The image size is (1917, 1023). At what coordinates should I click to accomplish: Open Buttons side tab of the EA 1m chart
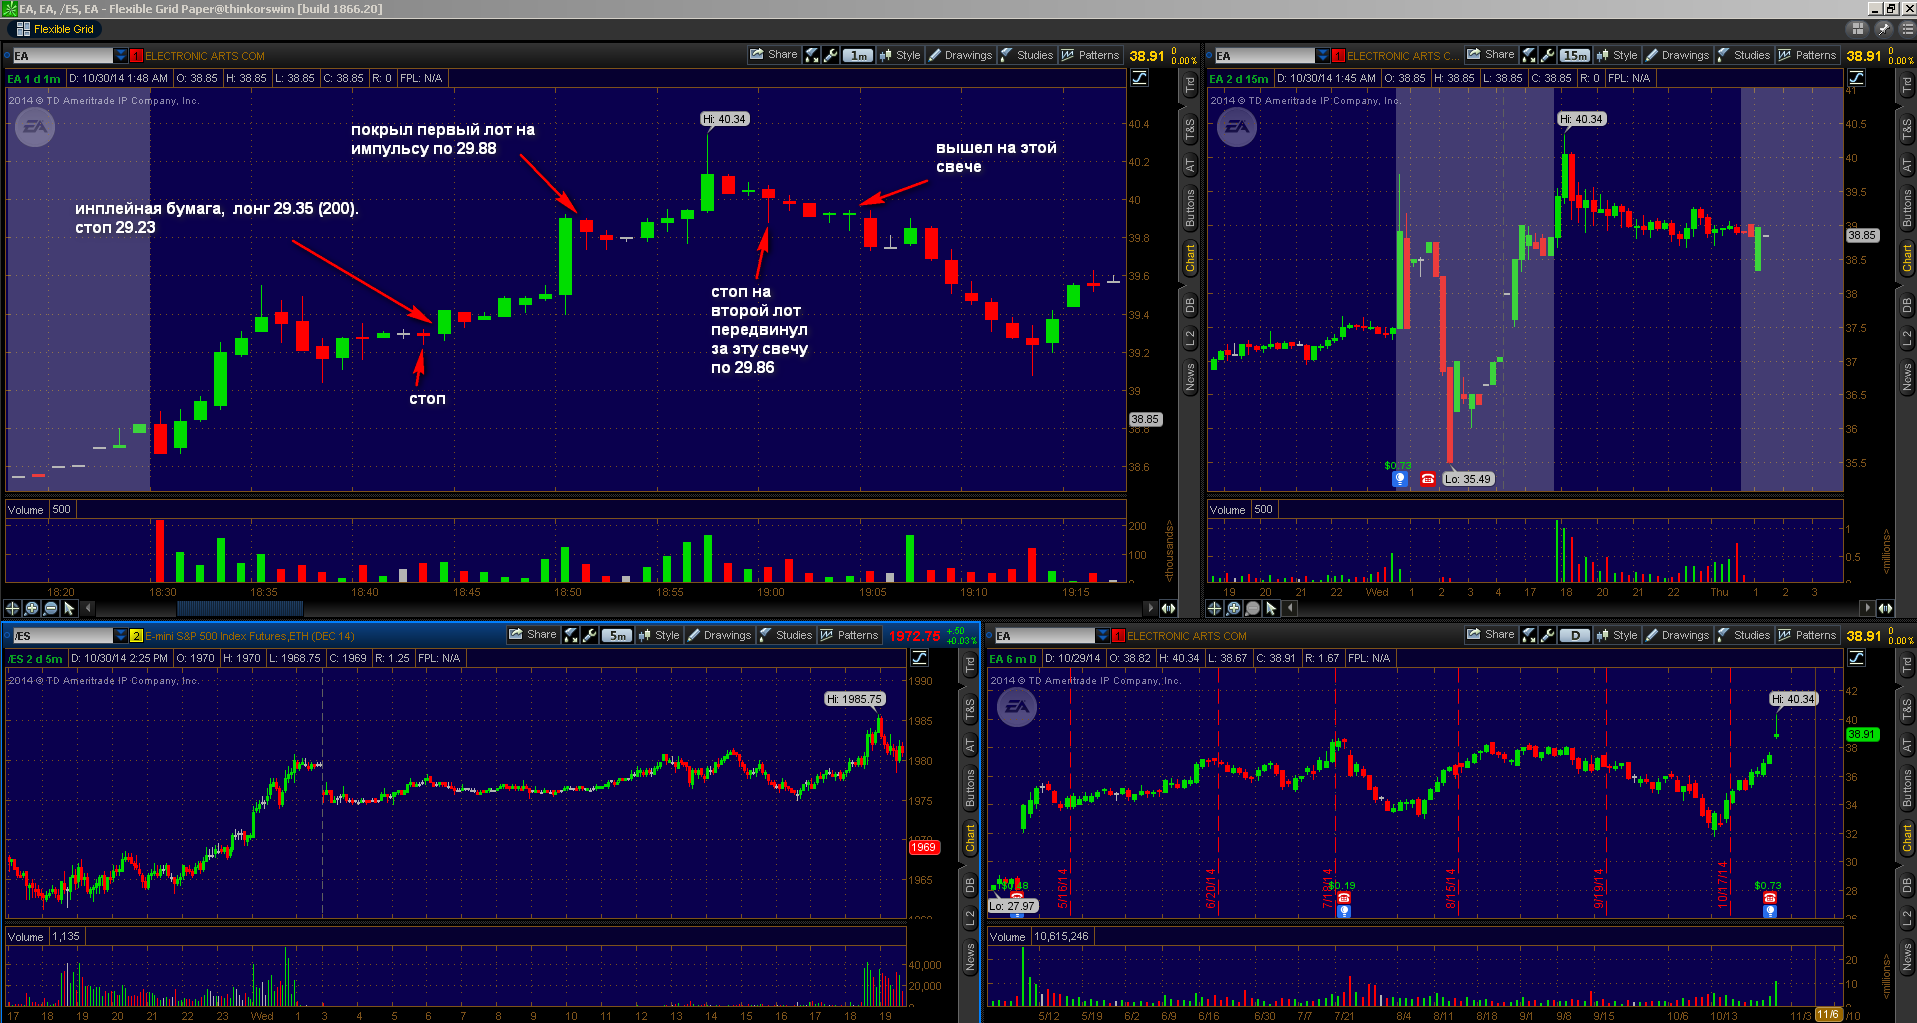tap(1190, 210)
